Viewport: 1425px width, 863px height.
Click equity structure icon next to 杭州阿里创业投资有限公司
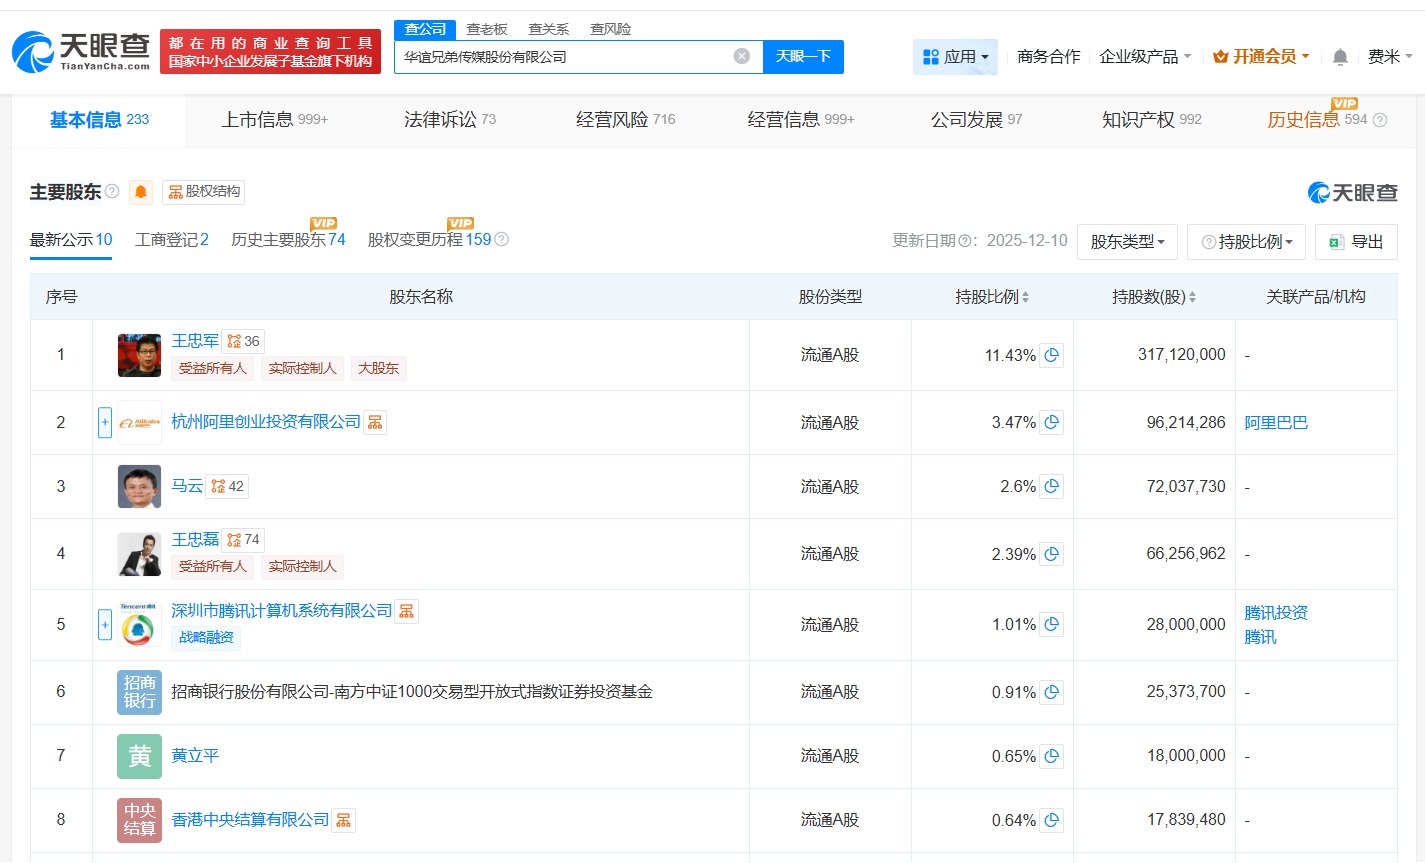pos(375,422)
